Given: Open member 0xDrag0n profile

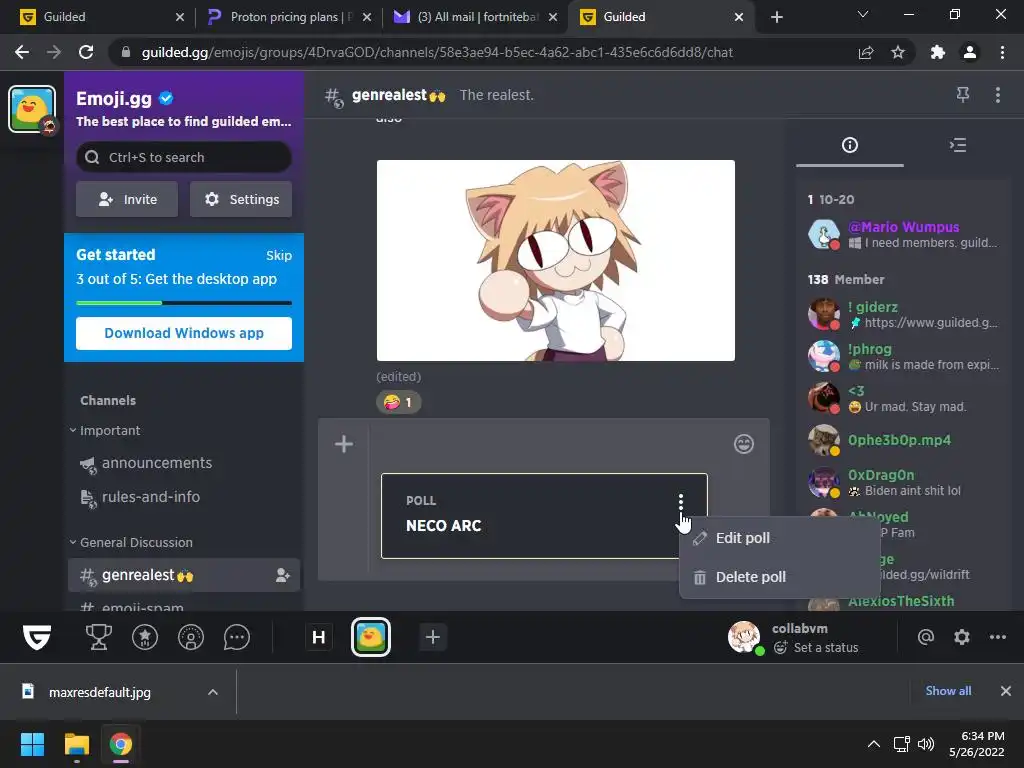Looking at the screenshot, I should click(x=903, y=482).
